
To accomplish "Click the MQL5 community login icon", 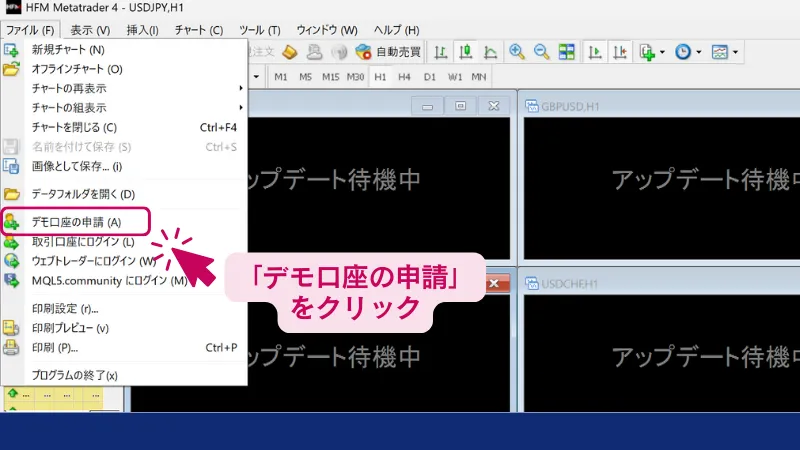I will 11,281.
